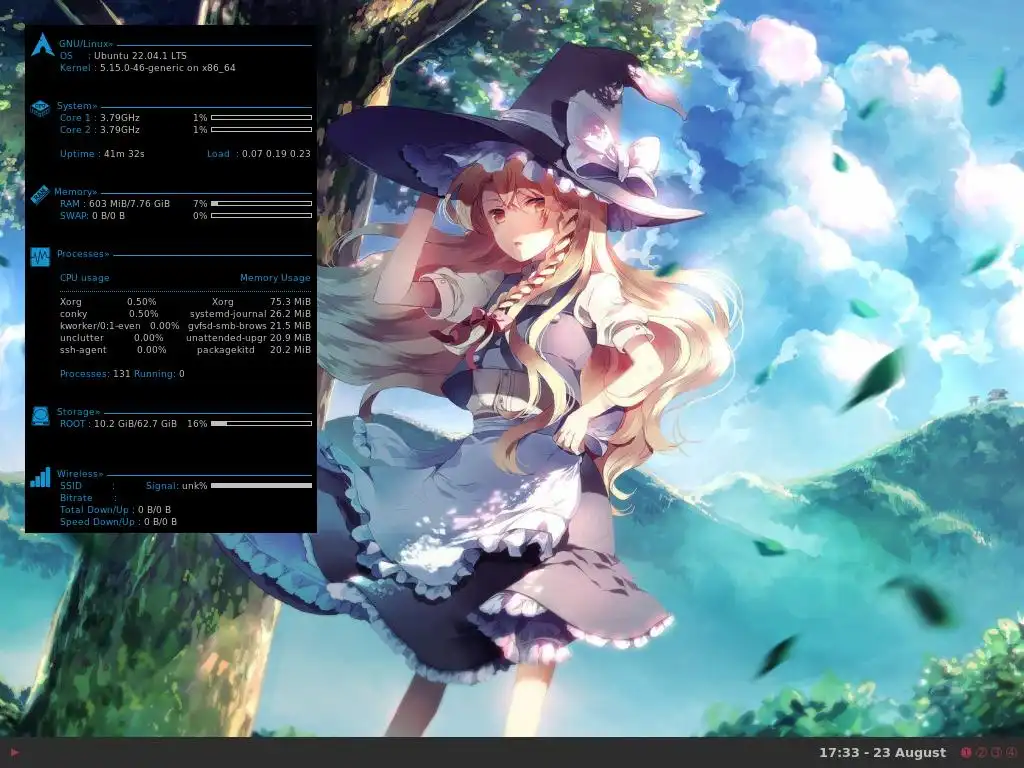Click the Processes» section header
1024x768 pixels.
tap(83, 254)
